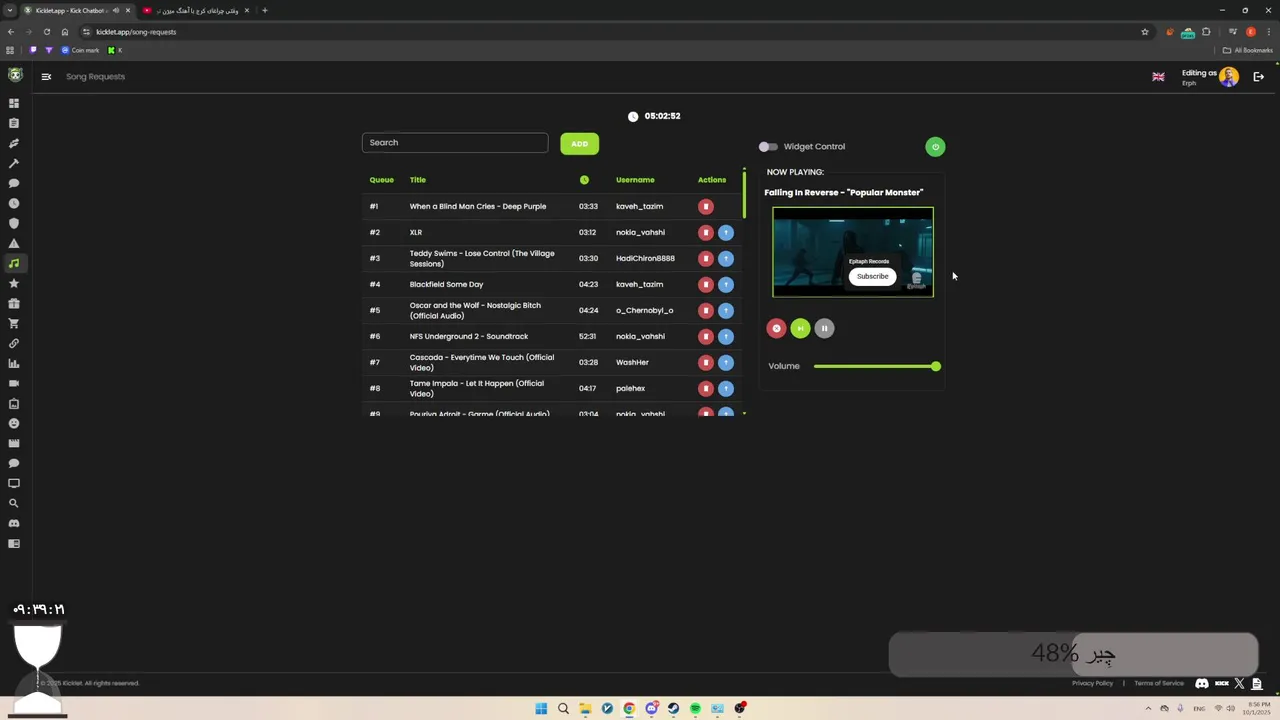Click the Username column header
Screen dimensions: 1280x720
point(635,180)
